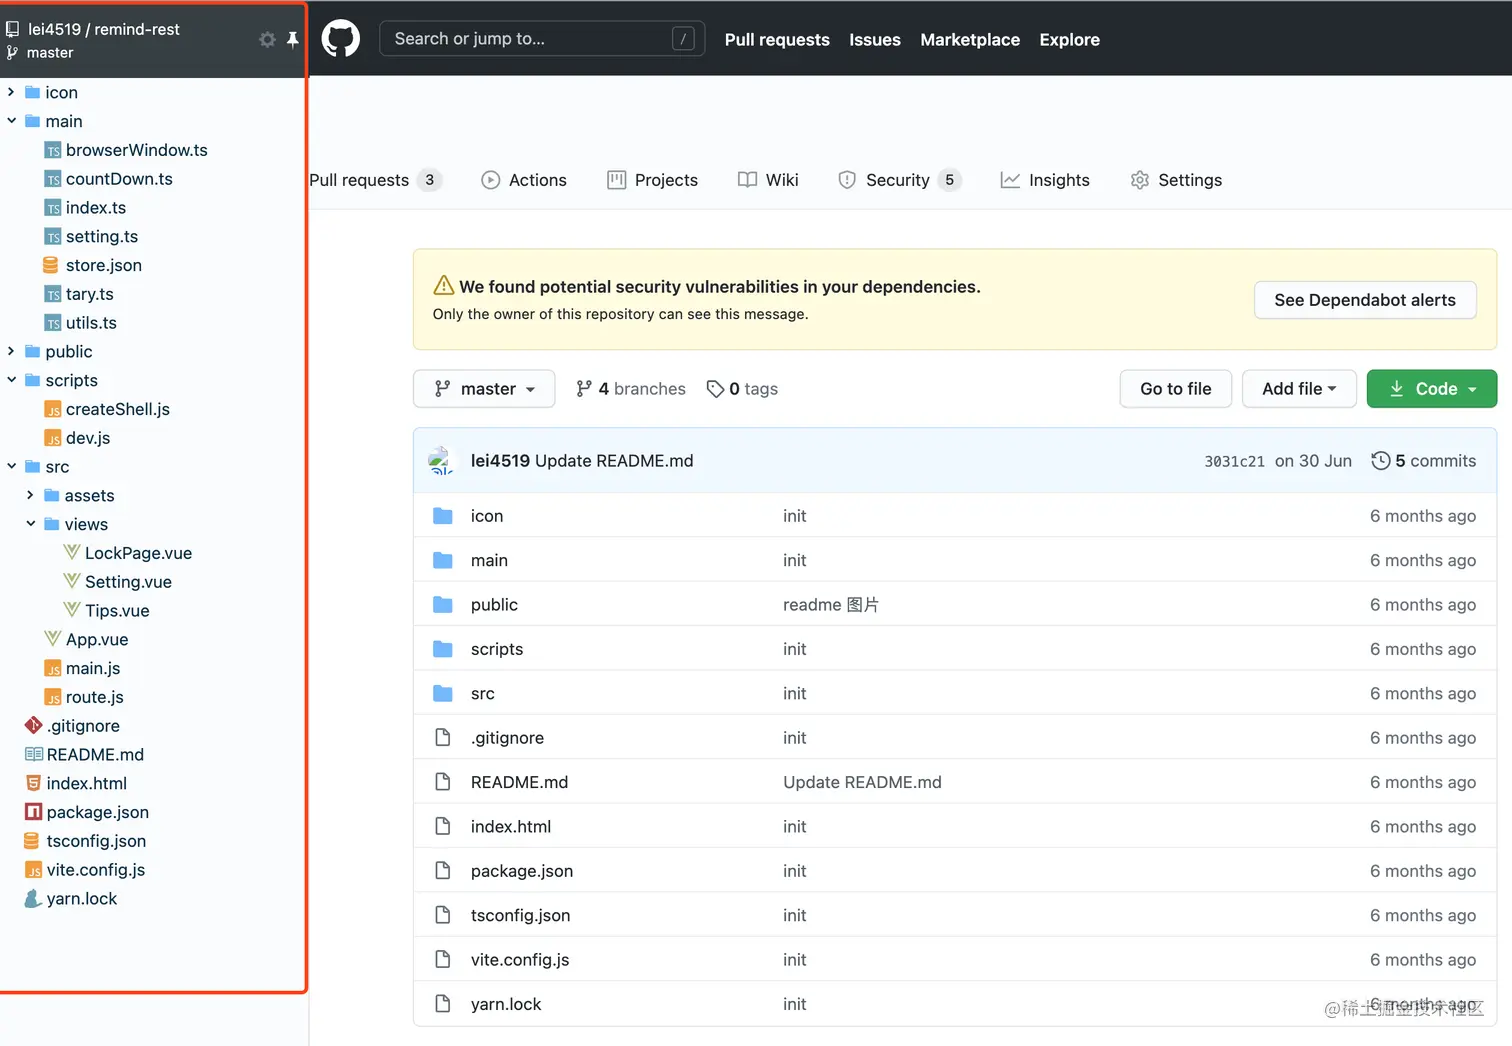Open tary.ts in the tree

90,294
